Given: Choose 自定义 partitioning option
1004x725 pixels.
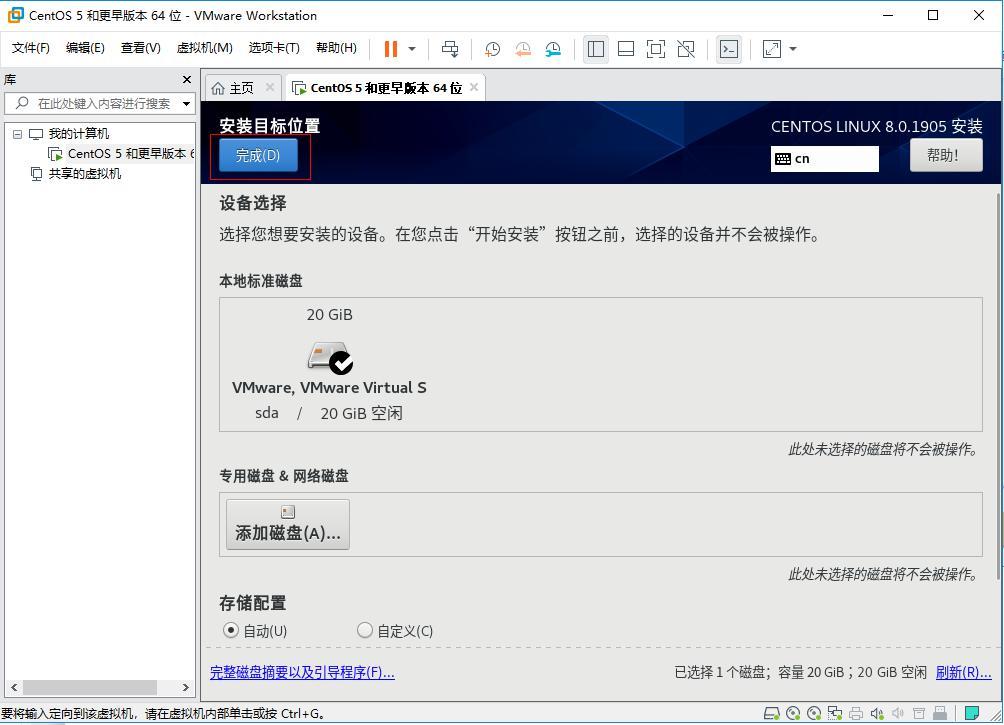Looking at the screenshot, I should coord(365,630).
